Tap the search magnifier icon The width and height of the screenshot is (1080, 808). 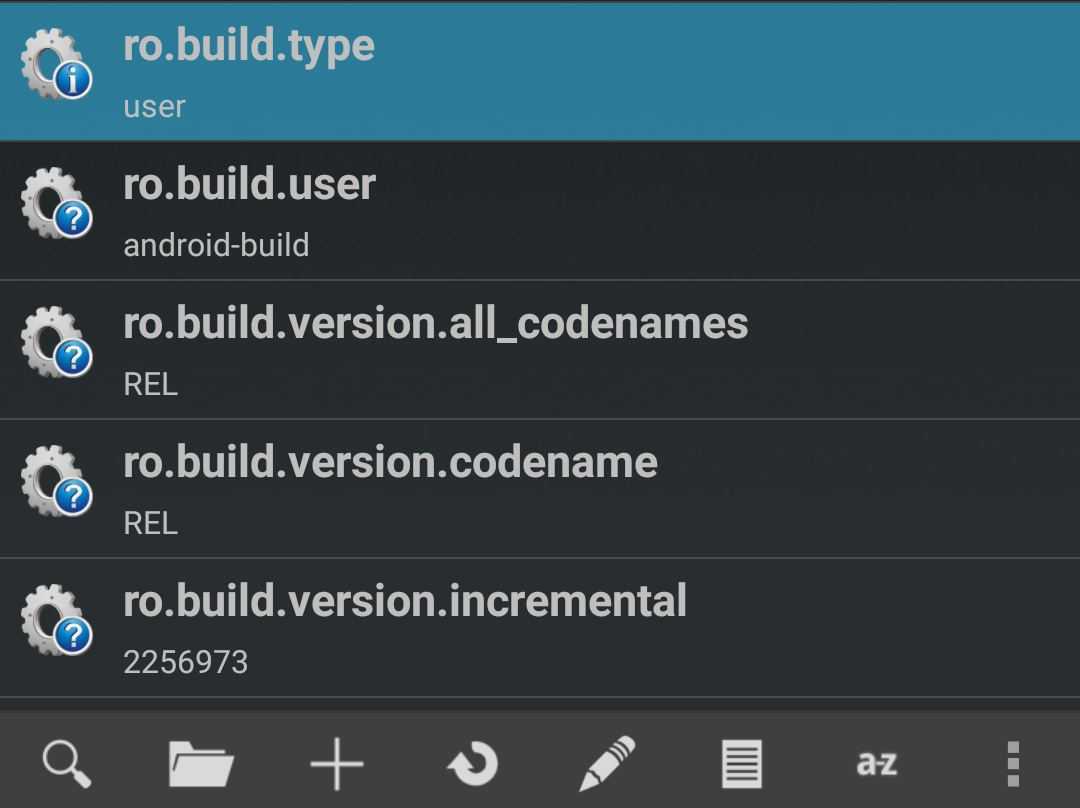pyautogui.click(x=67, y=763)
